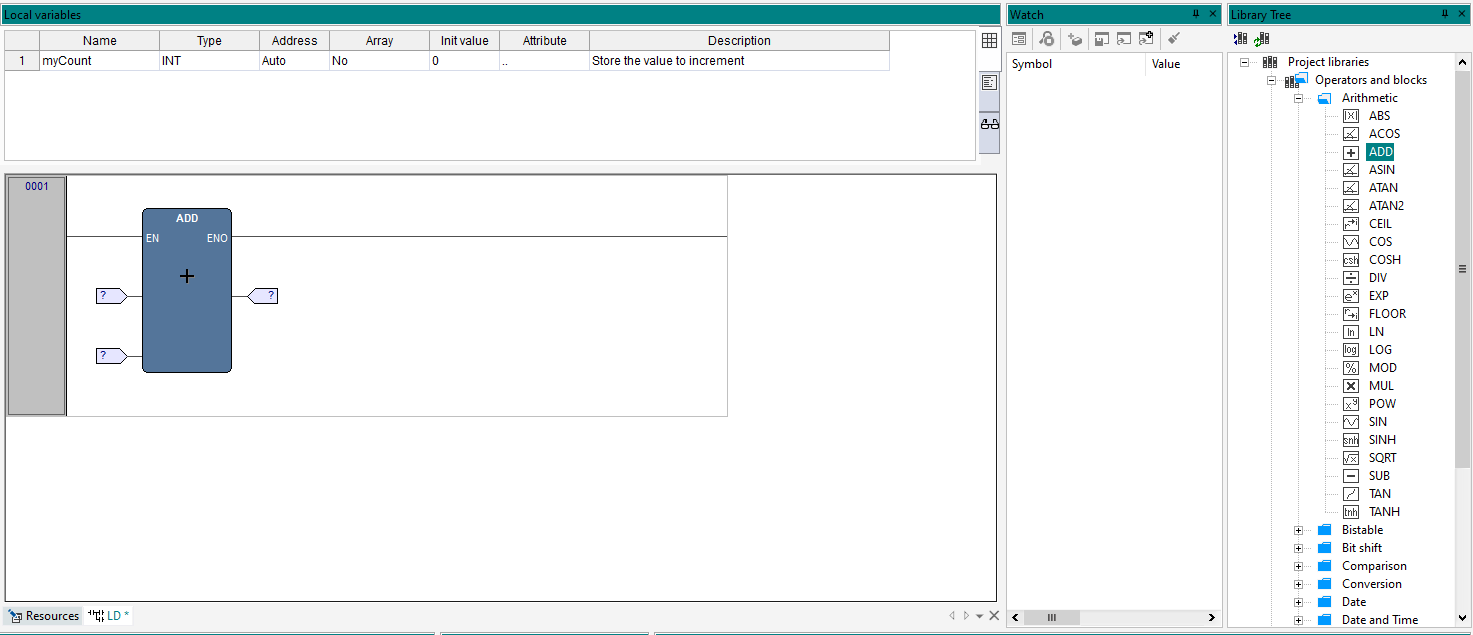This screenshot has height=635, width=1473.
Task: Select the ADD block in the ladder rung
Action: click(187, 290)
